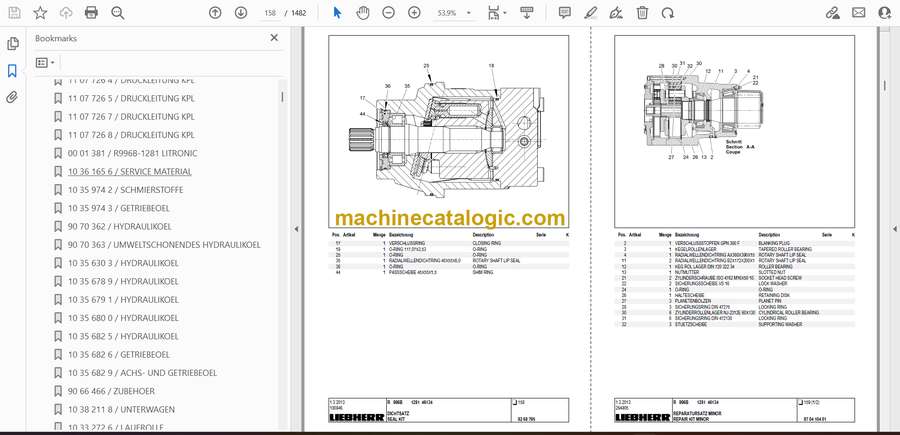Open the bookmarks options menu dropdown

coord(45,63)
